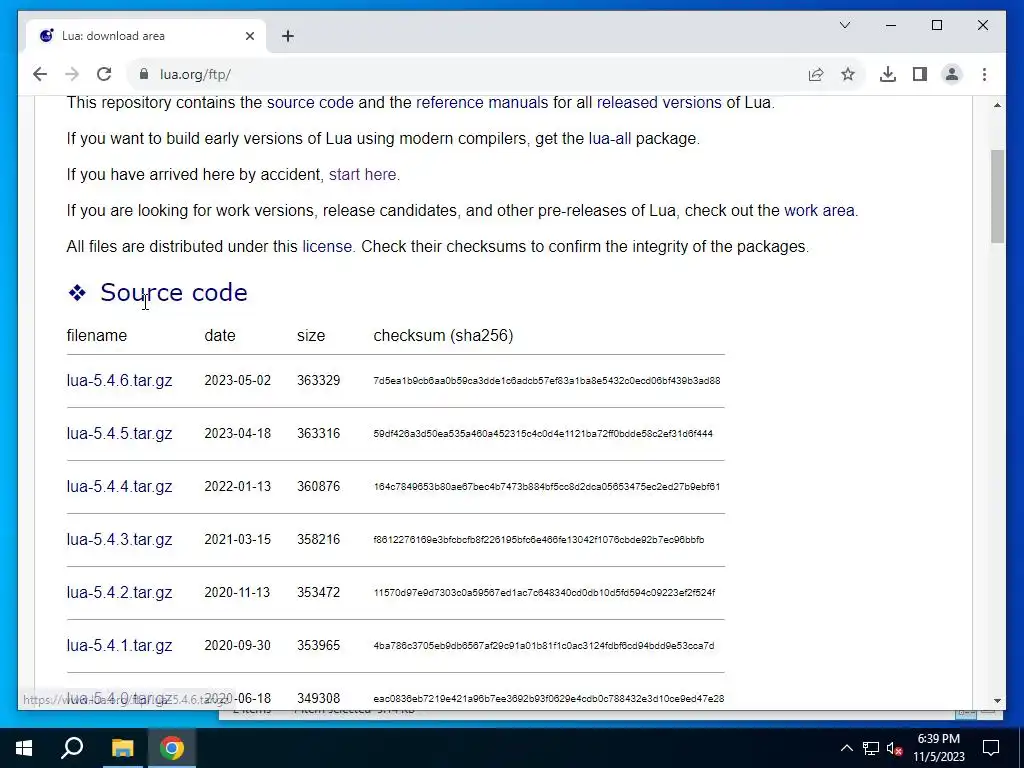Open the Windows Start menu
The height and width of the screenshot is (768, 1024).
click(x=24, y=748)
